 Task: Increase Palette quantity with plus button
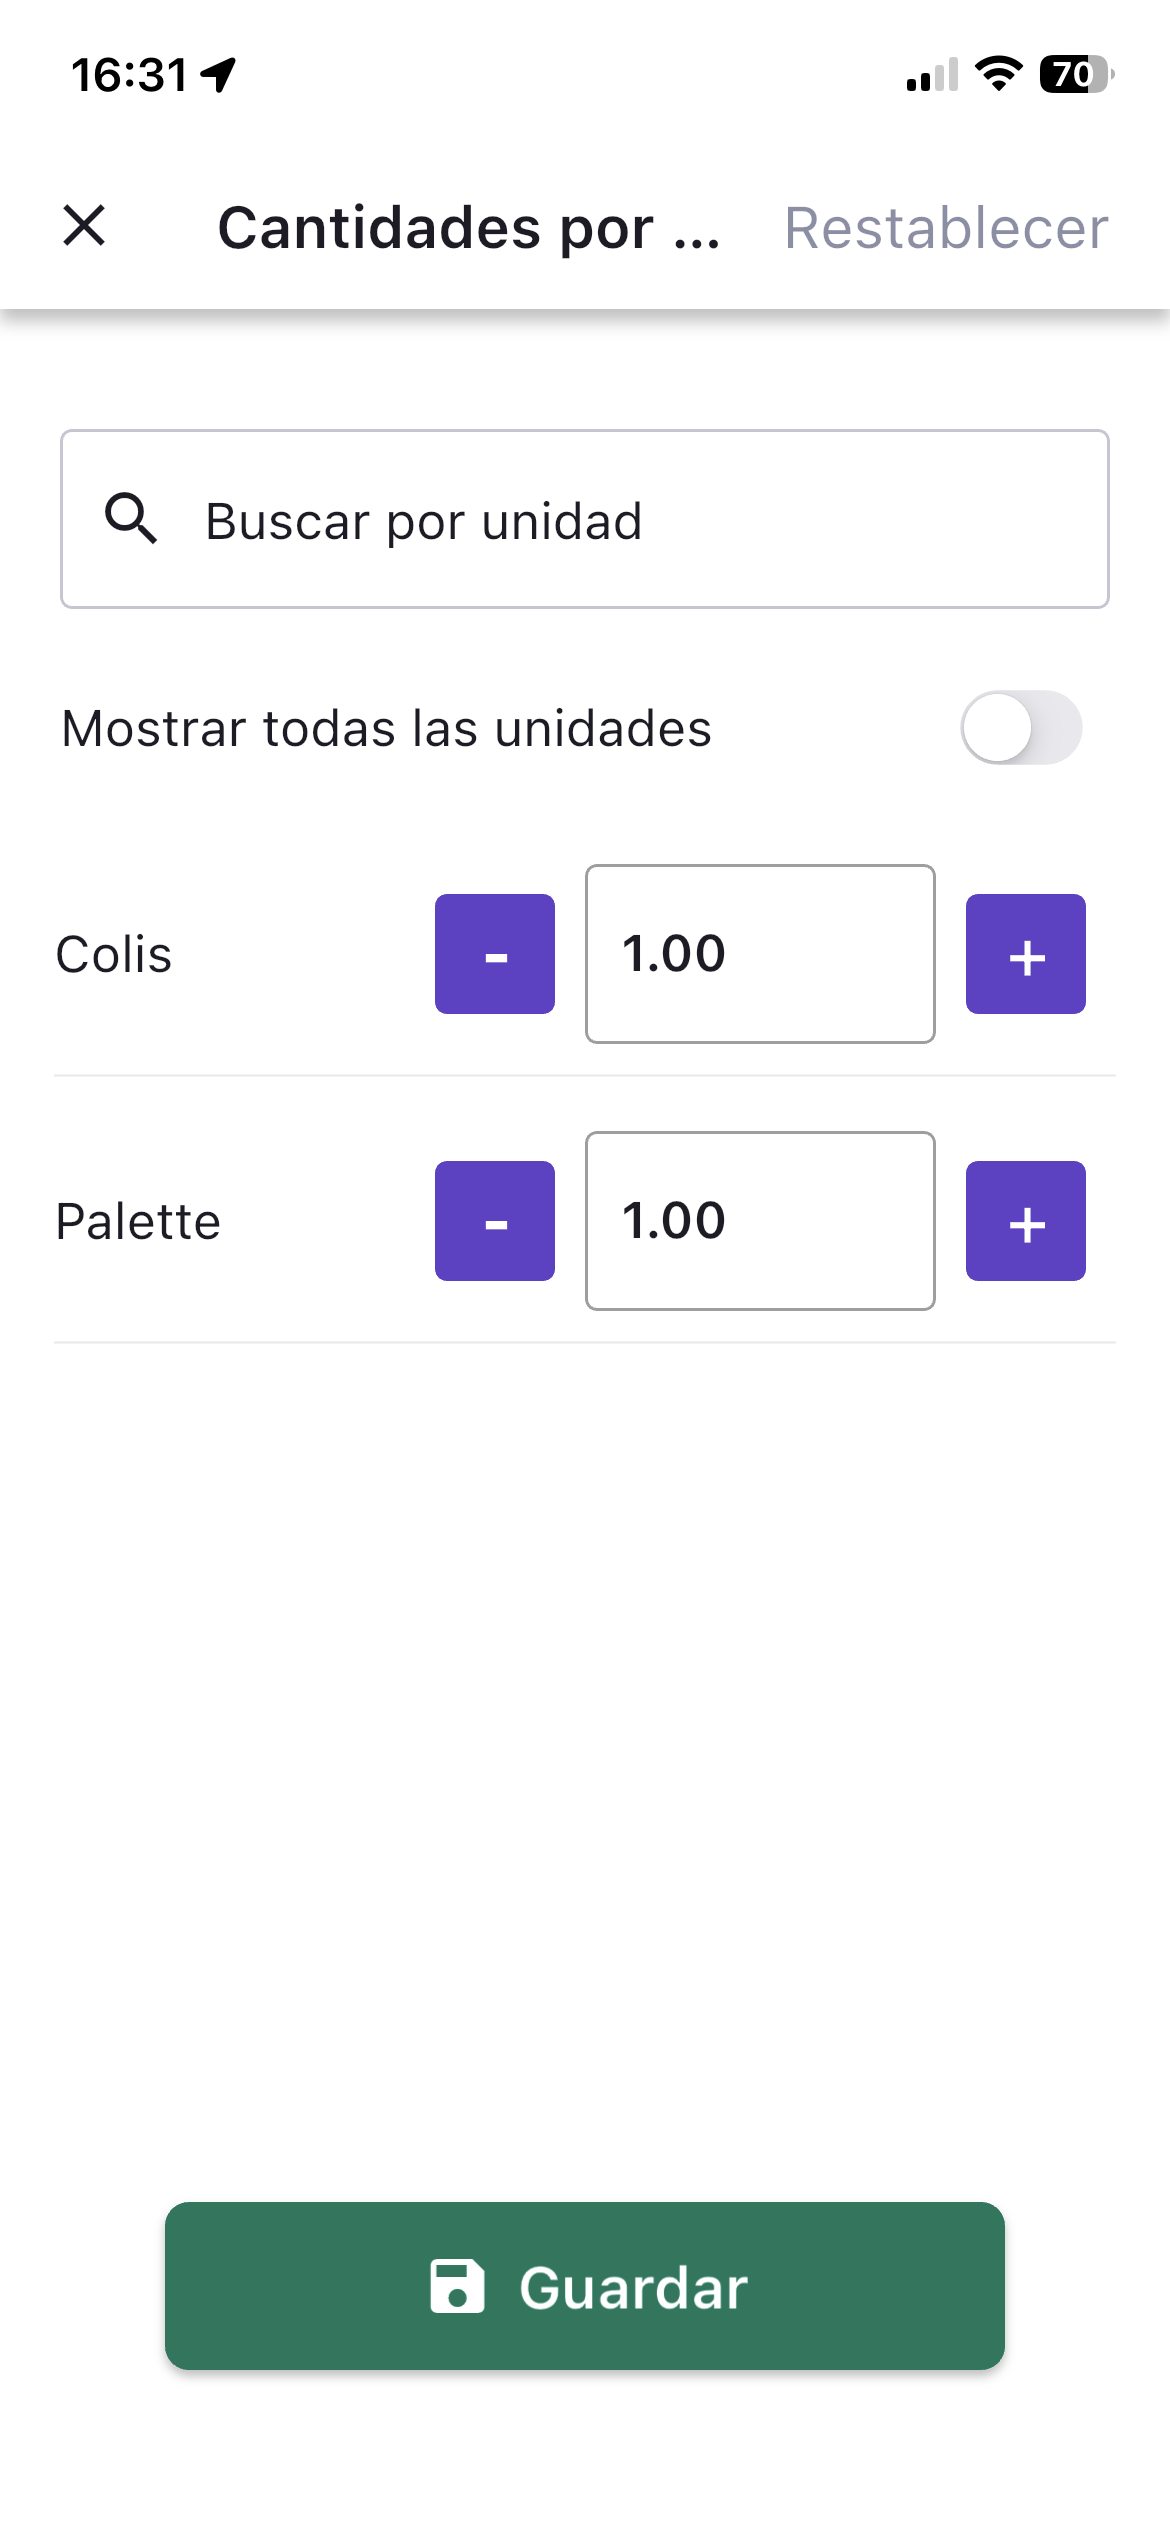(x=1025, y=1221)
